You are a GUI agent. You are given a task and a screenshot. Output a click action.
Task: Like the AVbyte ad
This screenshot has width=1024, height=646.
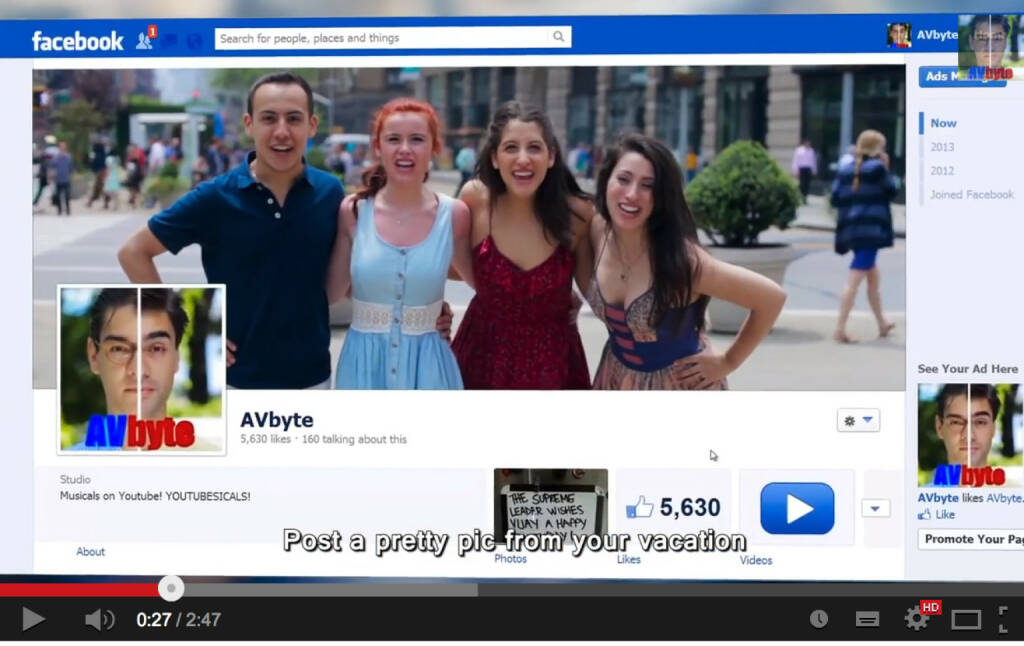[x=936, y=515]
